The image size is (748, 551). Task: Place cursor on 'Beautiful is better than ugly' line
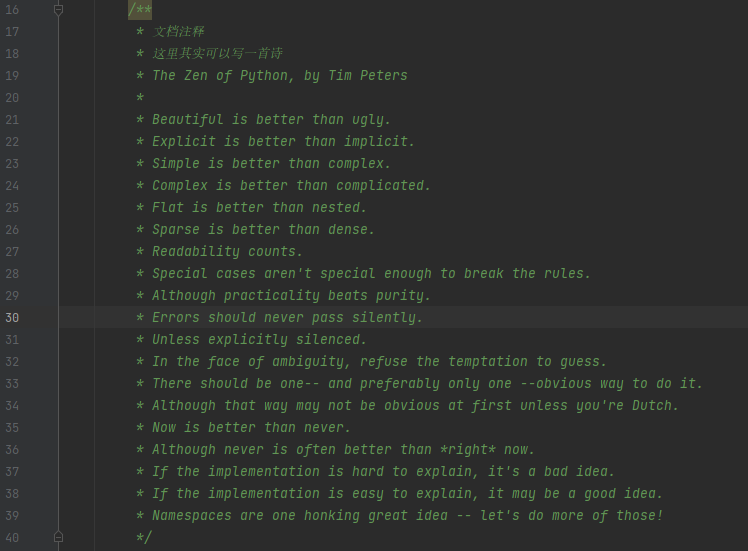tap(270, 120)
